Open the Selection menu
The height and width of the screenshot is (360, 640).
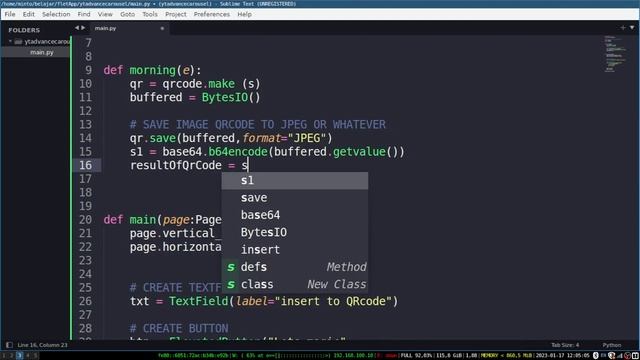[56, 14]
